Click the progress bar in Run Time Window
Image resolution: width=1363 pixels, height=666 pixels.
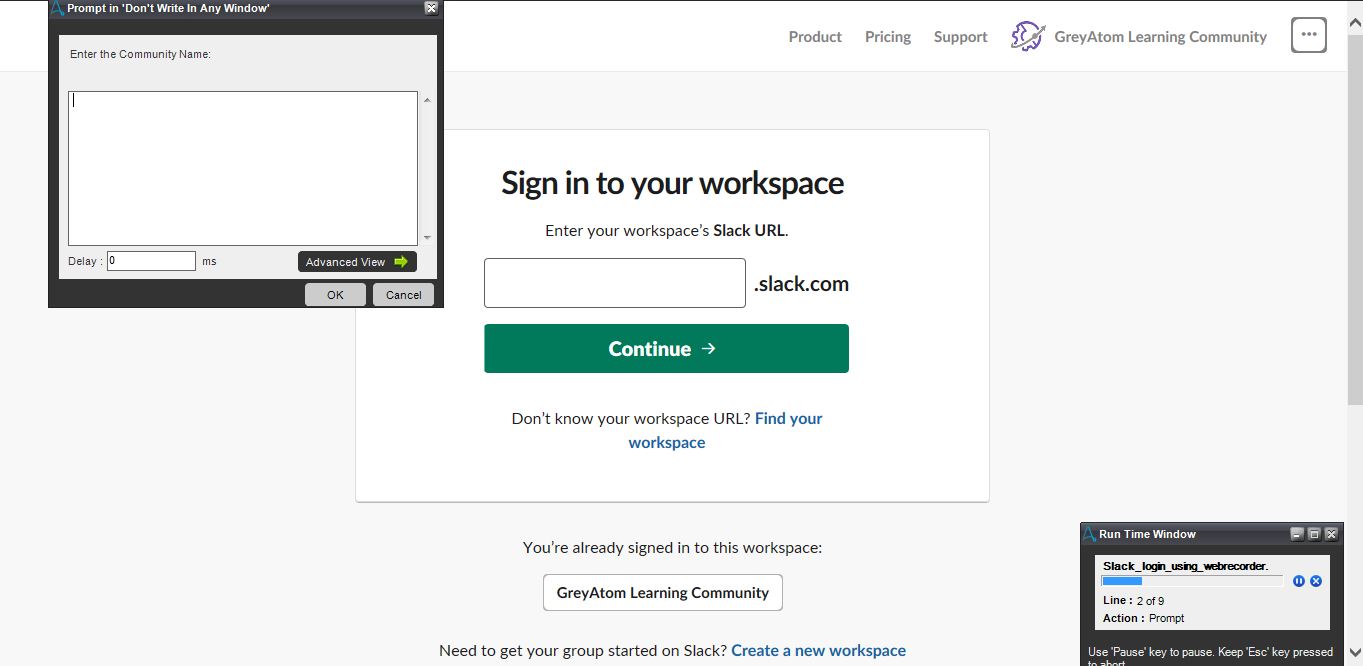(1192, 581)
